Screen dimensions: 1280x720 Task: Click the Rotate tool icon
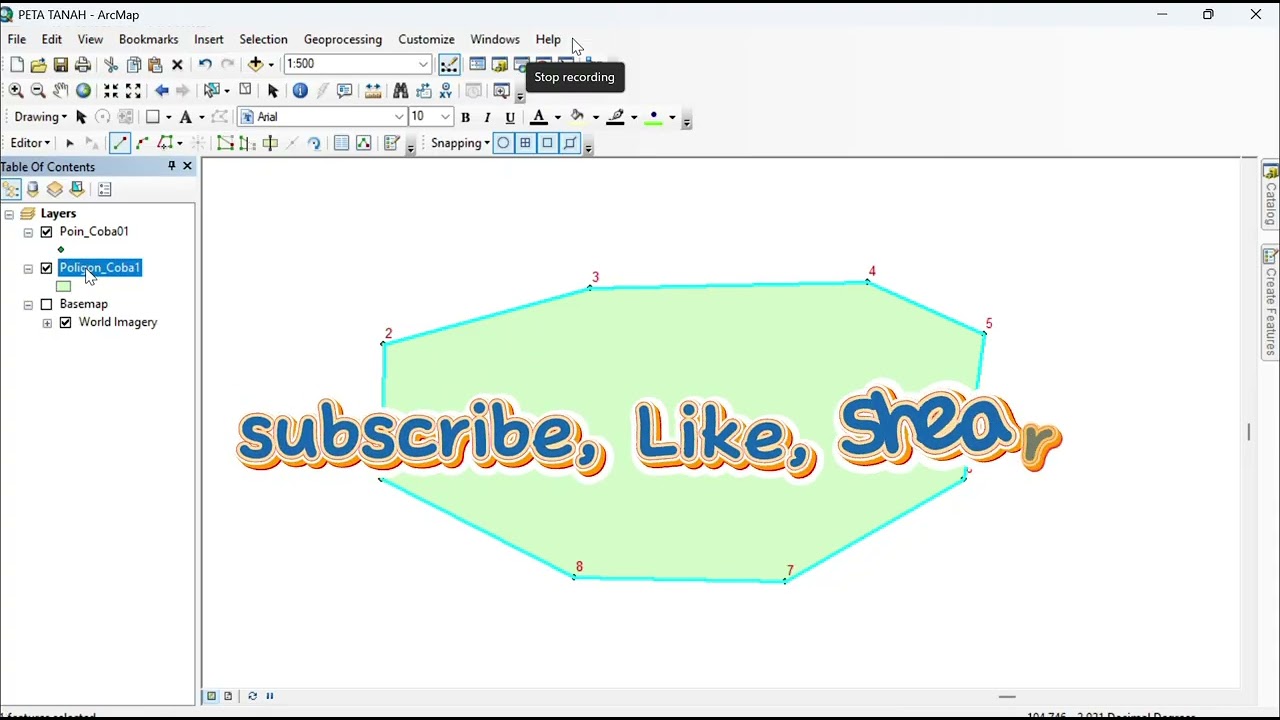pyautogui.click(x=314, y=143)
